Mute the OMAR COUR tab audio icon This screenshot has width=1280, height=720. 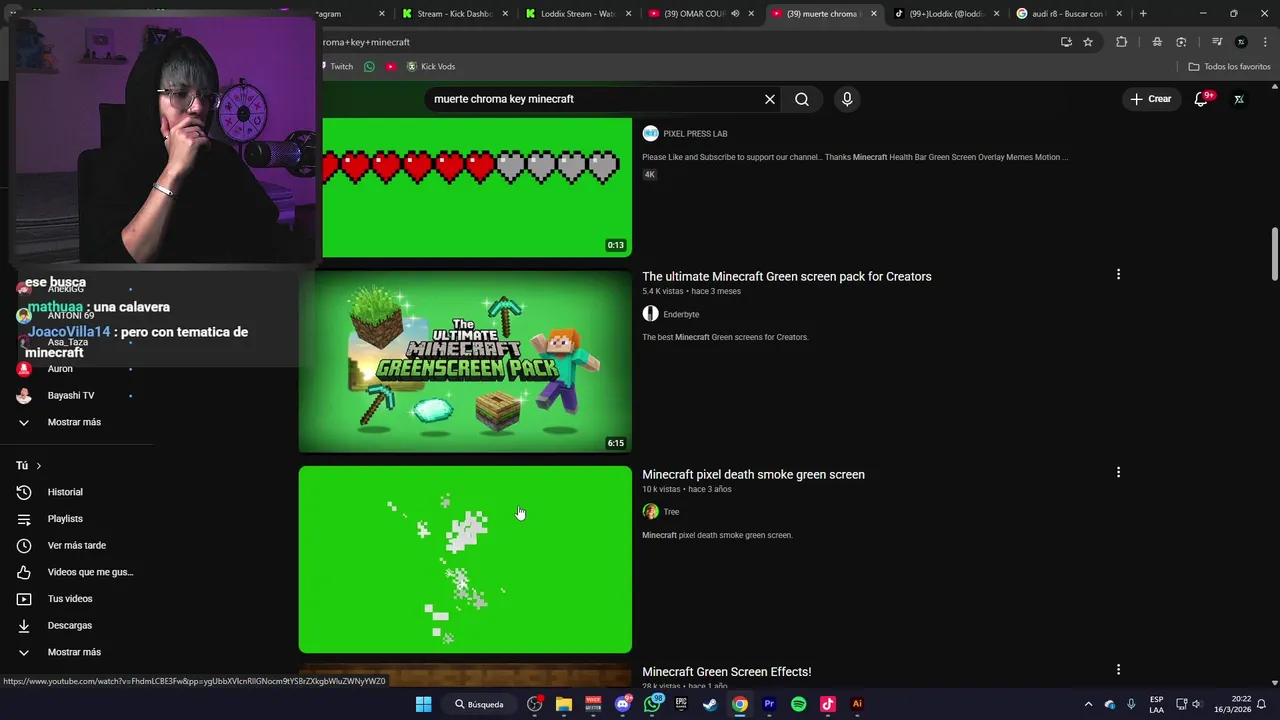click(735, 14)
